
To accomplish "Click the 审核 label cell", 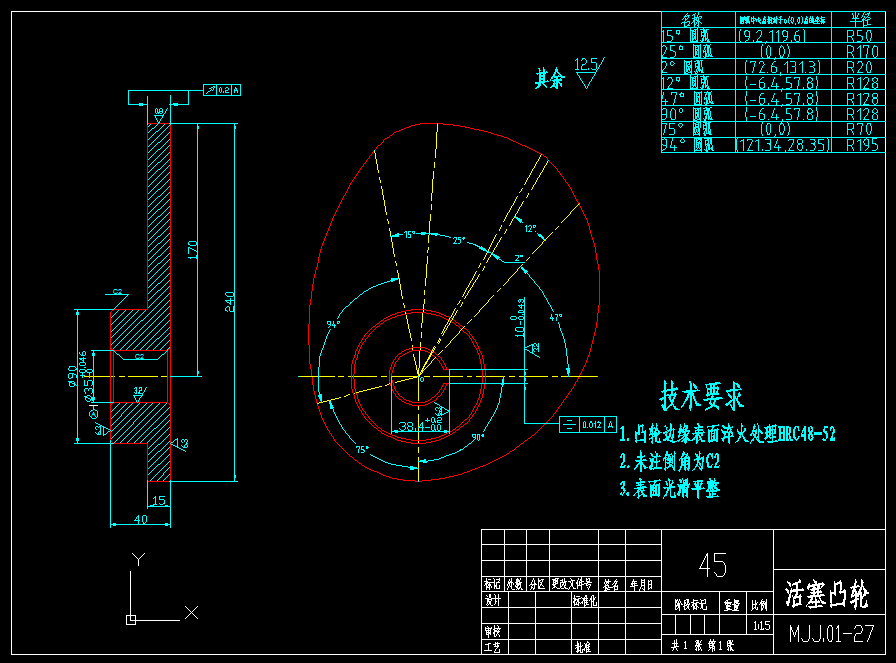I will (x=493, y=632).
